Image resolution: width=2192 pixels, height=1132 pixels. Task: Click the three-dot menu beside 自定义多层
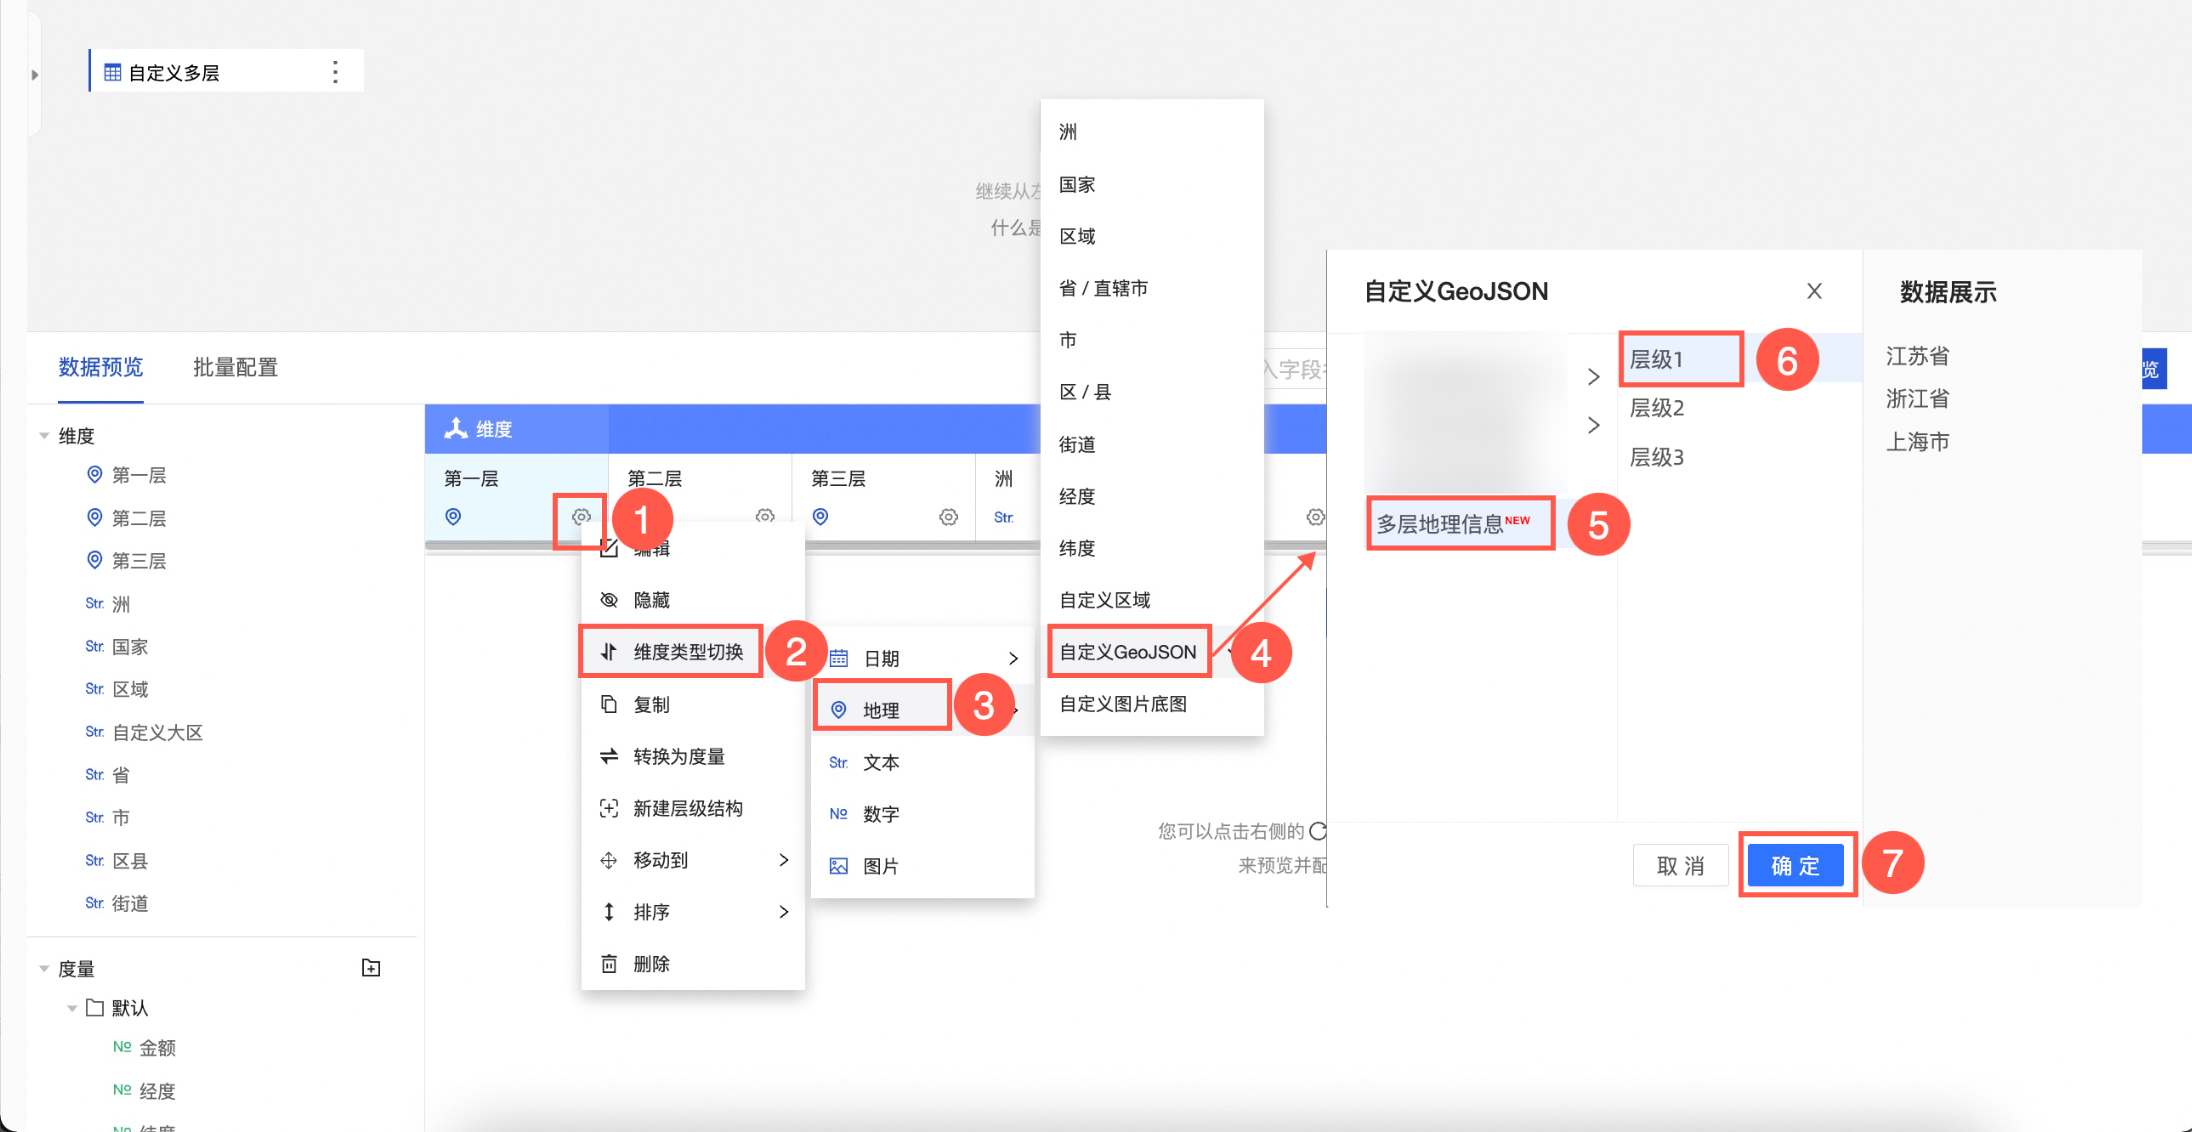tap(335, 72)
